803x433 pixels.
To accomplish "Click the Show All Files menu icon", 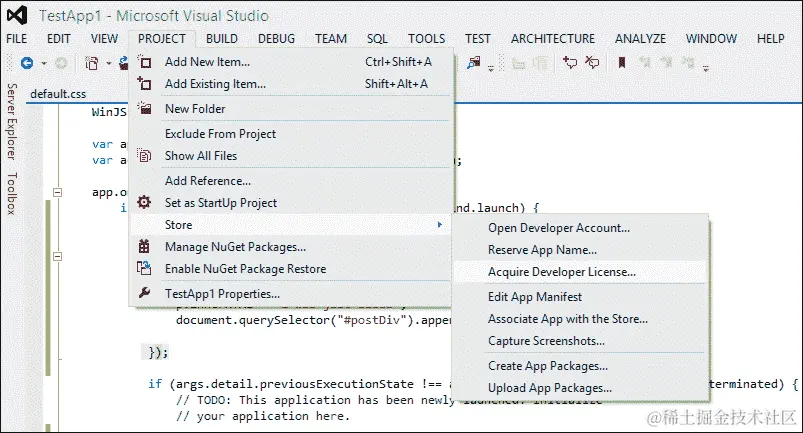I will (144, 156).
